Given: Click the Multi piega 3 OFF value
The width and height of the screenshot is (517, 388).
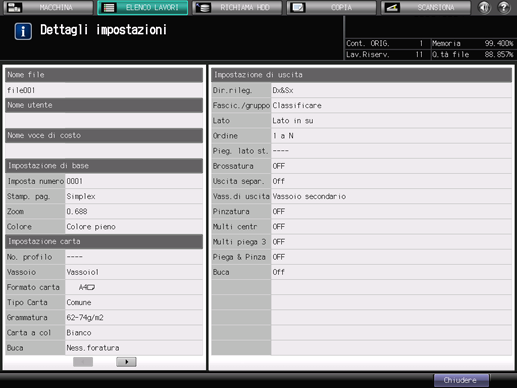Looking at the screenshot, I should [x=278, y=242].
